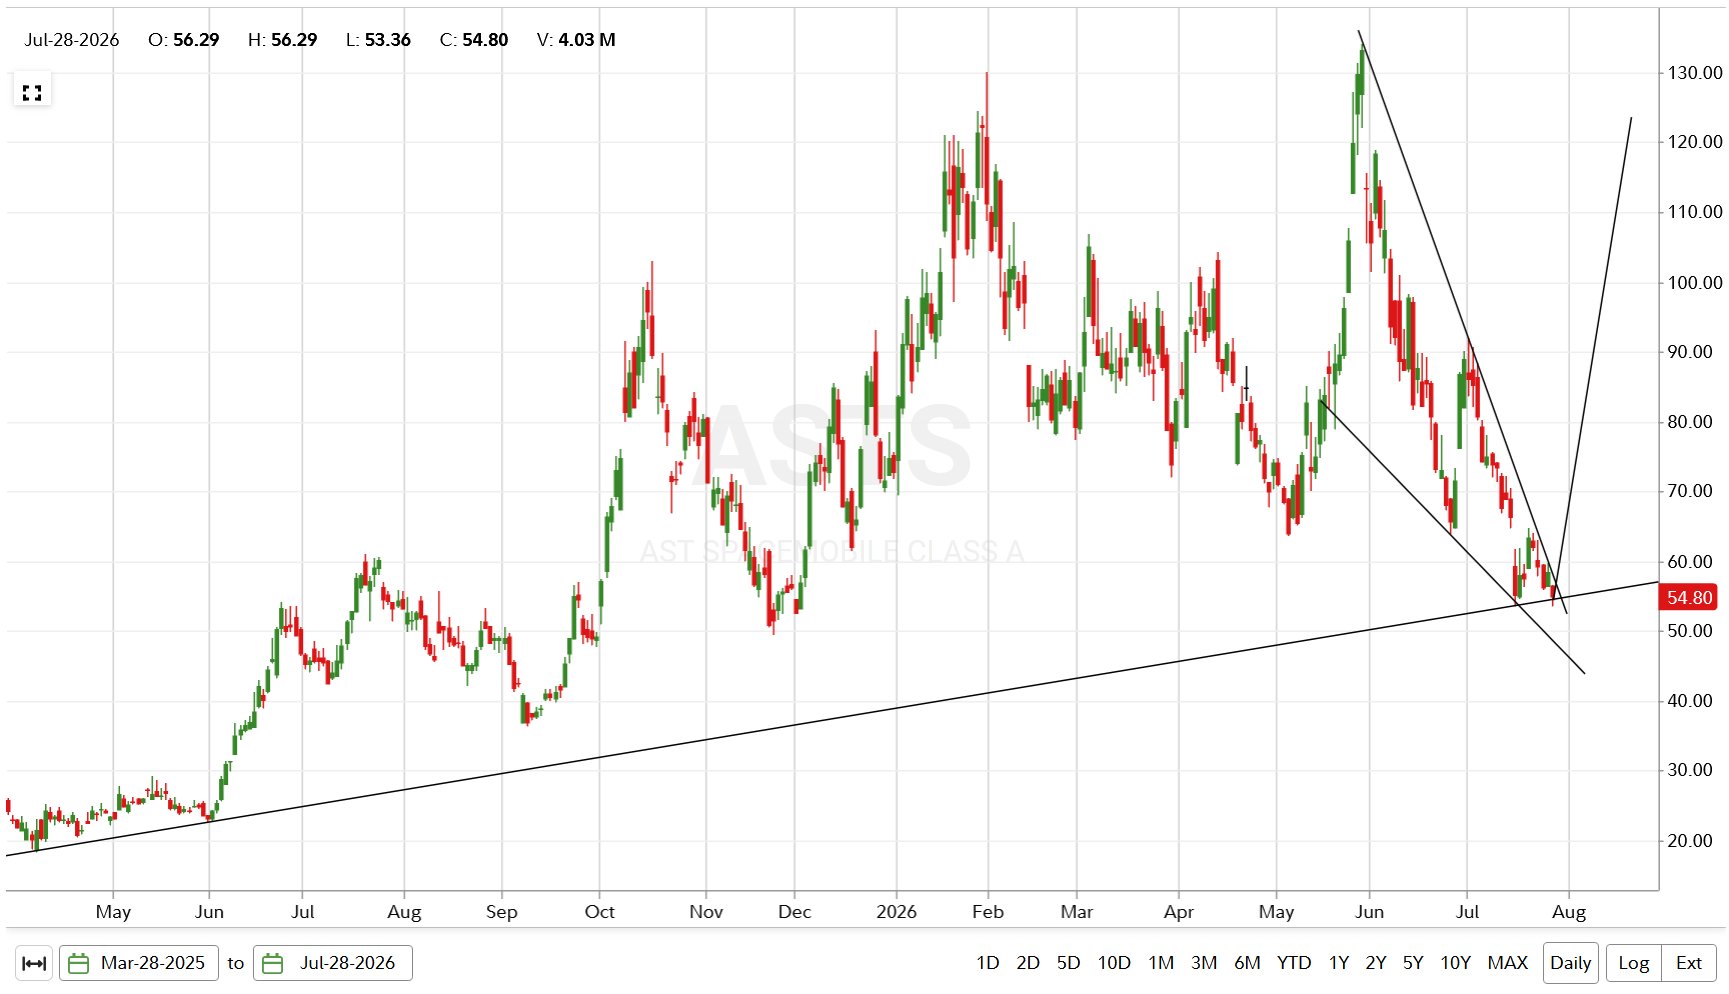Click the 120.00 price axis label
1729x994 pixels.
(x=1695, y=142)
